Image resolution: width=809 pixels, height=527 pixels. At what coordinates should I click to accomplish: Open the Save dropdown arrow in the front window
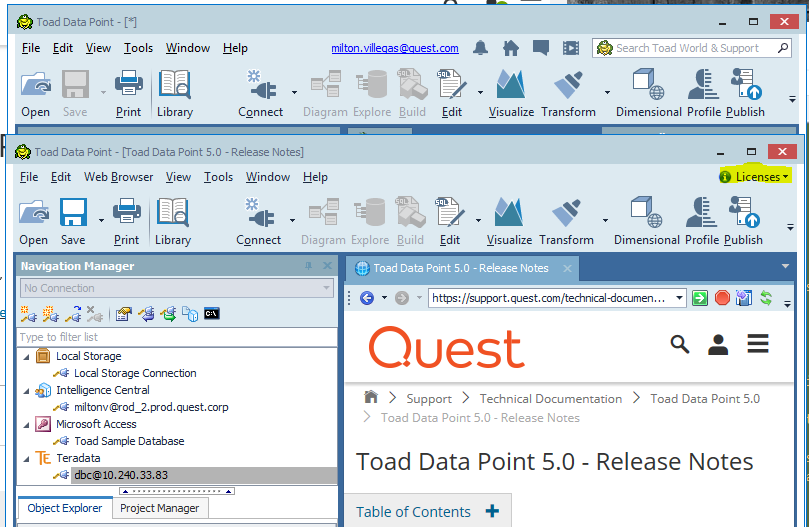click(101, 220)
